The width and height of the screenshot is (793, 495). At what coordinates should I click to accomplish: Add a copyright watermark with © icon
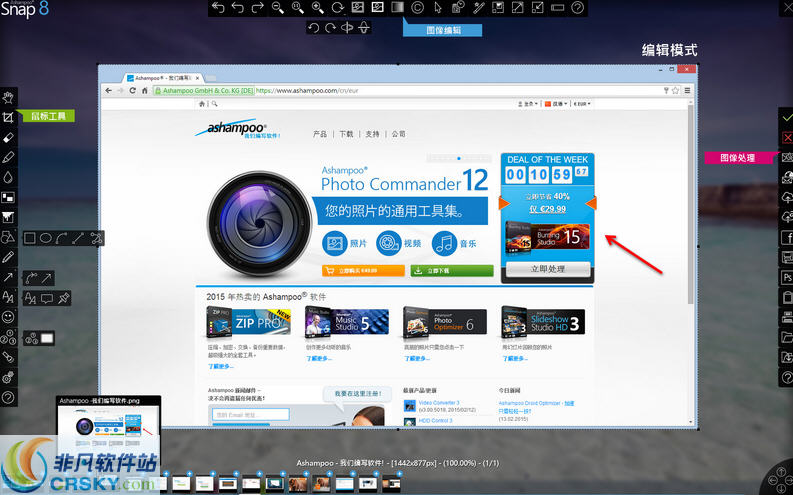coord(417,8)
